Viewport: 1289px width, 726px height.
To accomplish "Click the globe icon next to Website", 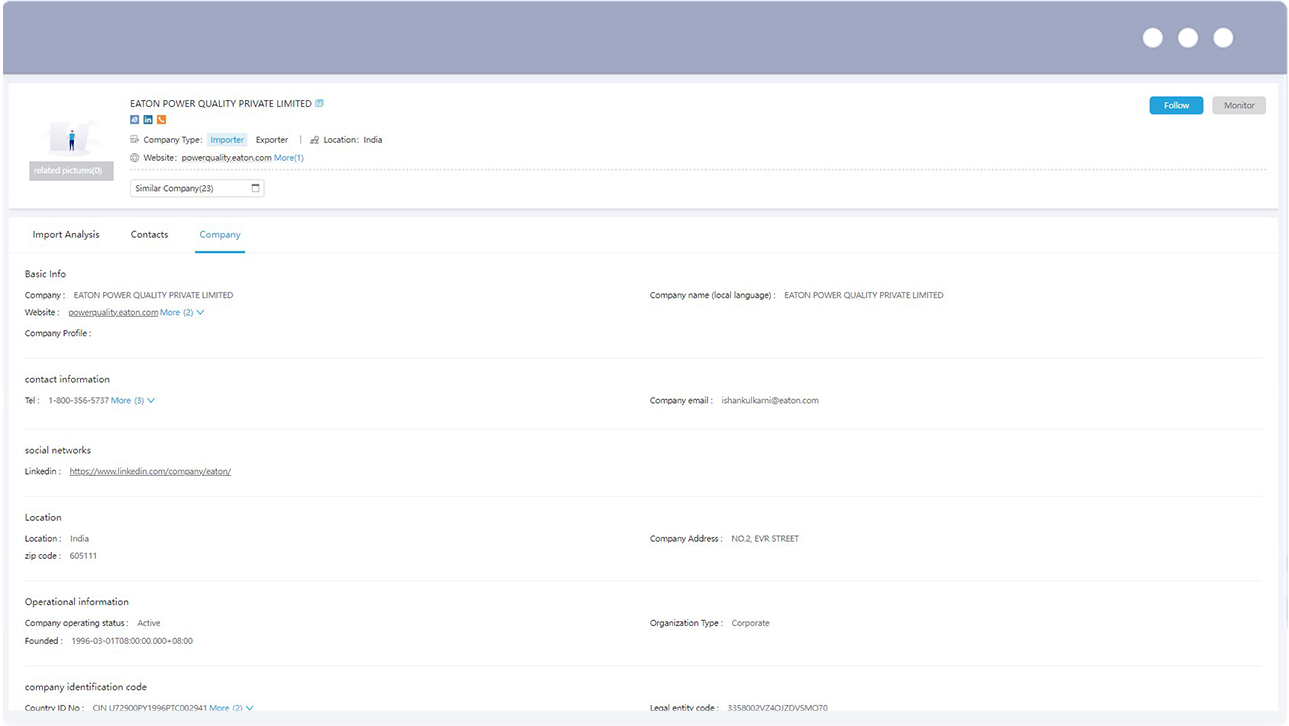I will coord(135,158).
